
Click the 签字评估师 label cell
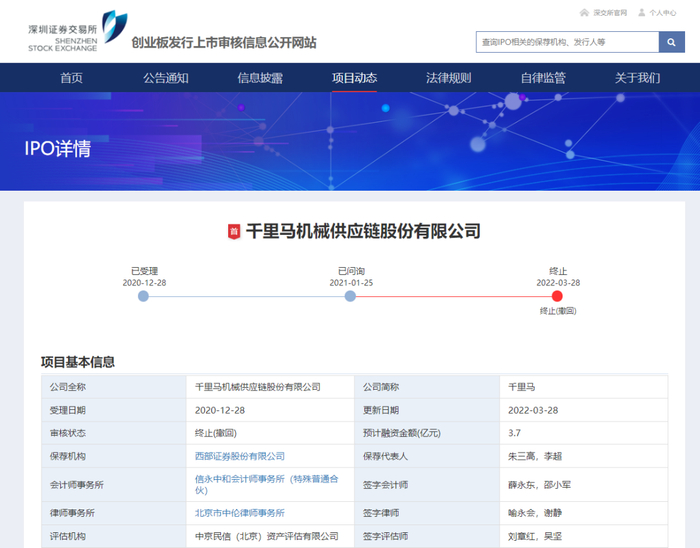pos(427,536)
